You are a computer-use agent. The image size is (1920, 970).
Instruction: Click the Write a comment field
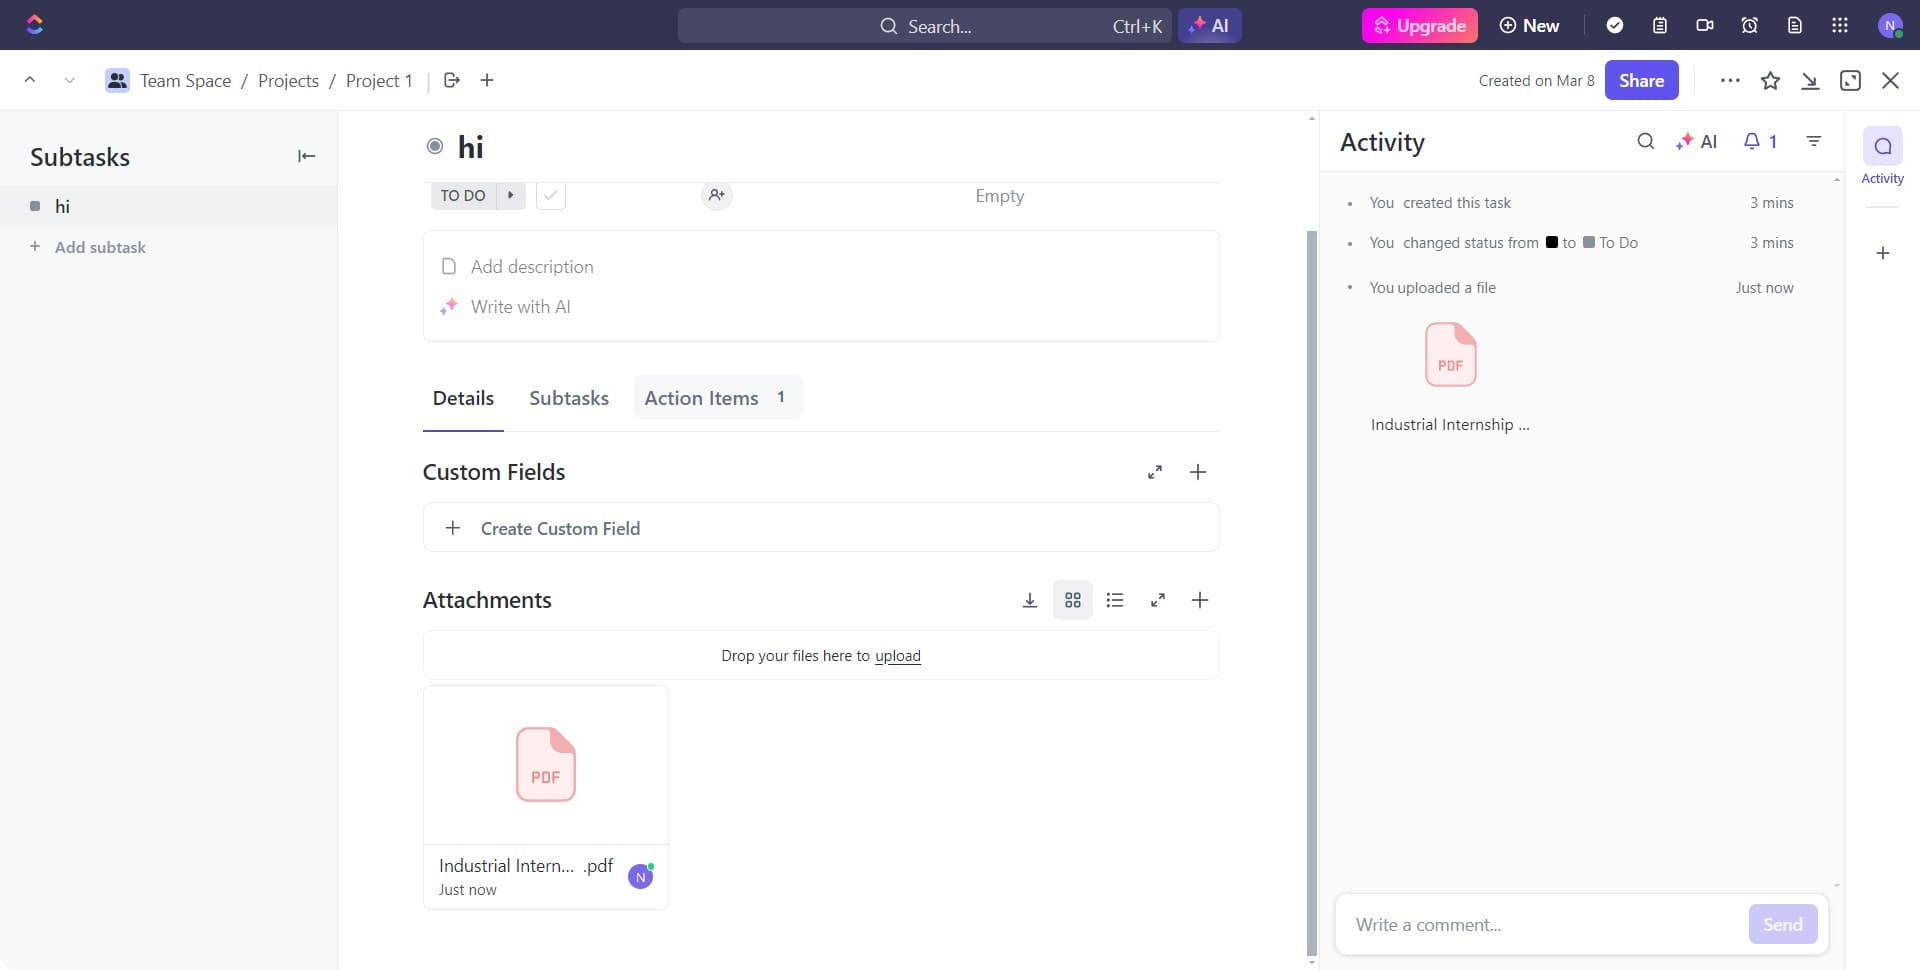[x=1540, y=925]
